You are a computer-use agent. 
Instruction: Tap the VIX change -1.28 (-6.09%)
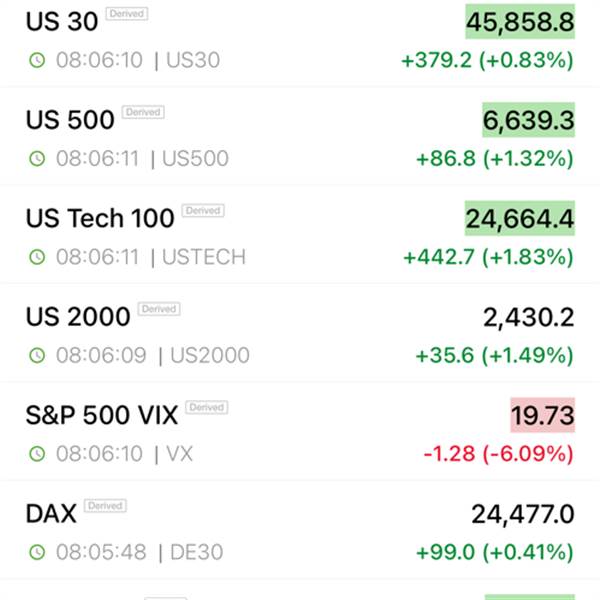tap(498, 454)
